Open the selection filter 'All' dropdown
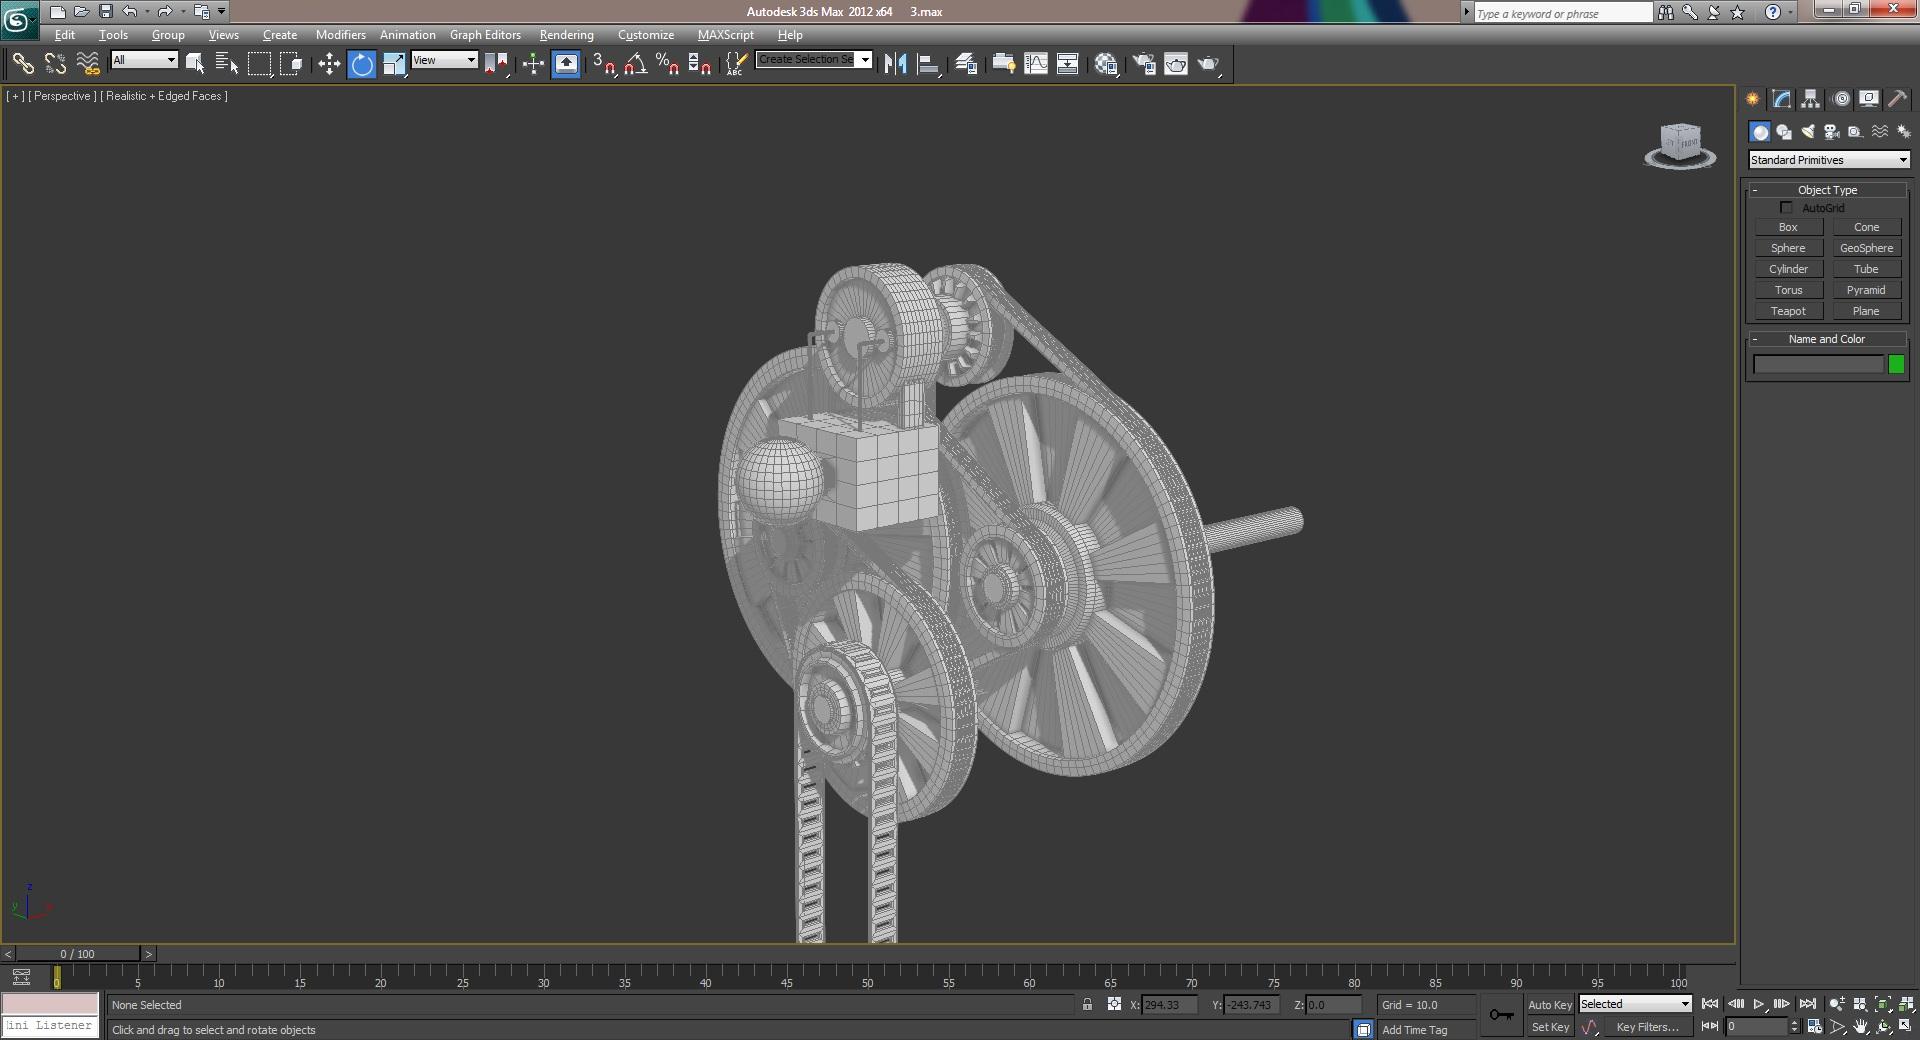 (144, 60)
